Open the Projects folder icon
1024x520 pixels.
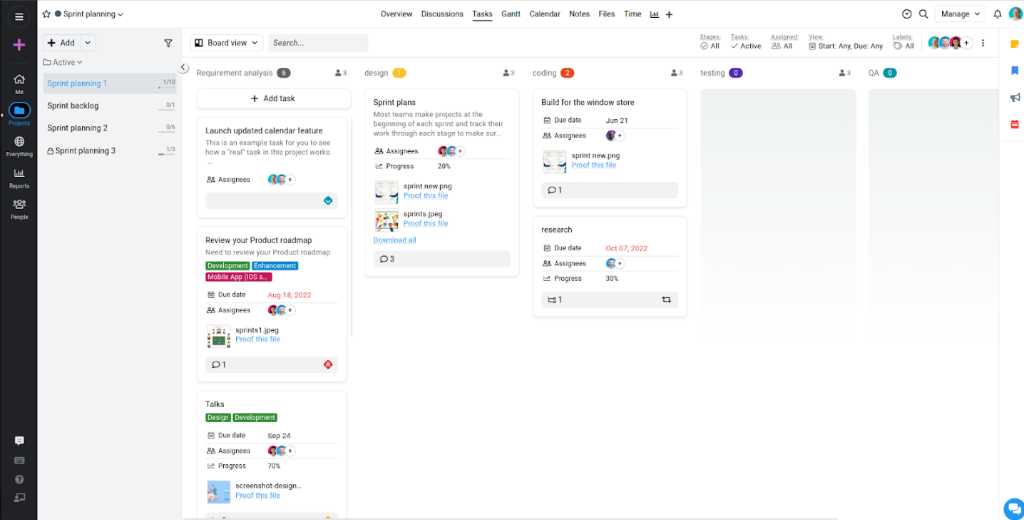[19, 110]
